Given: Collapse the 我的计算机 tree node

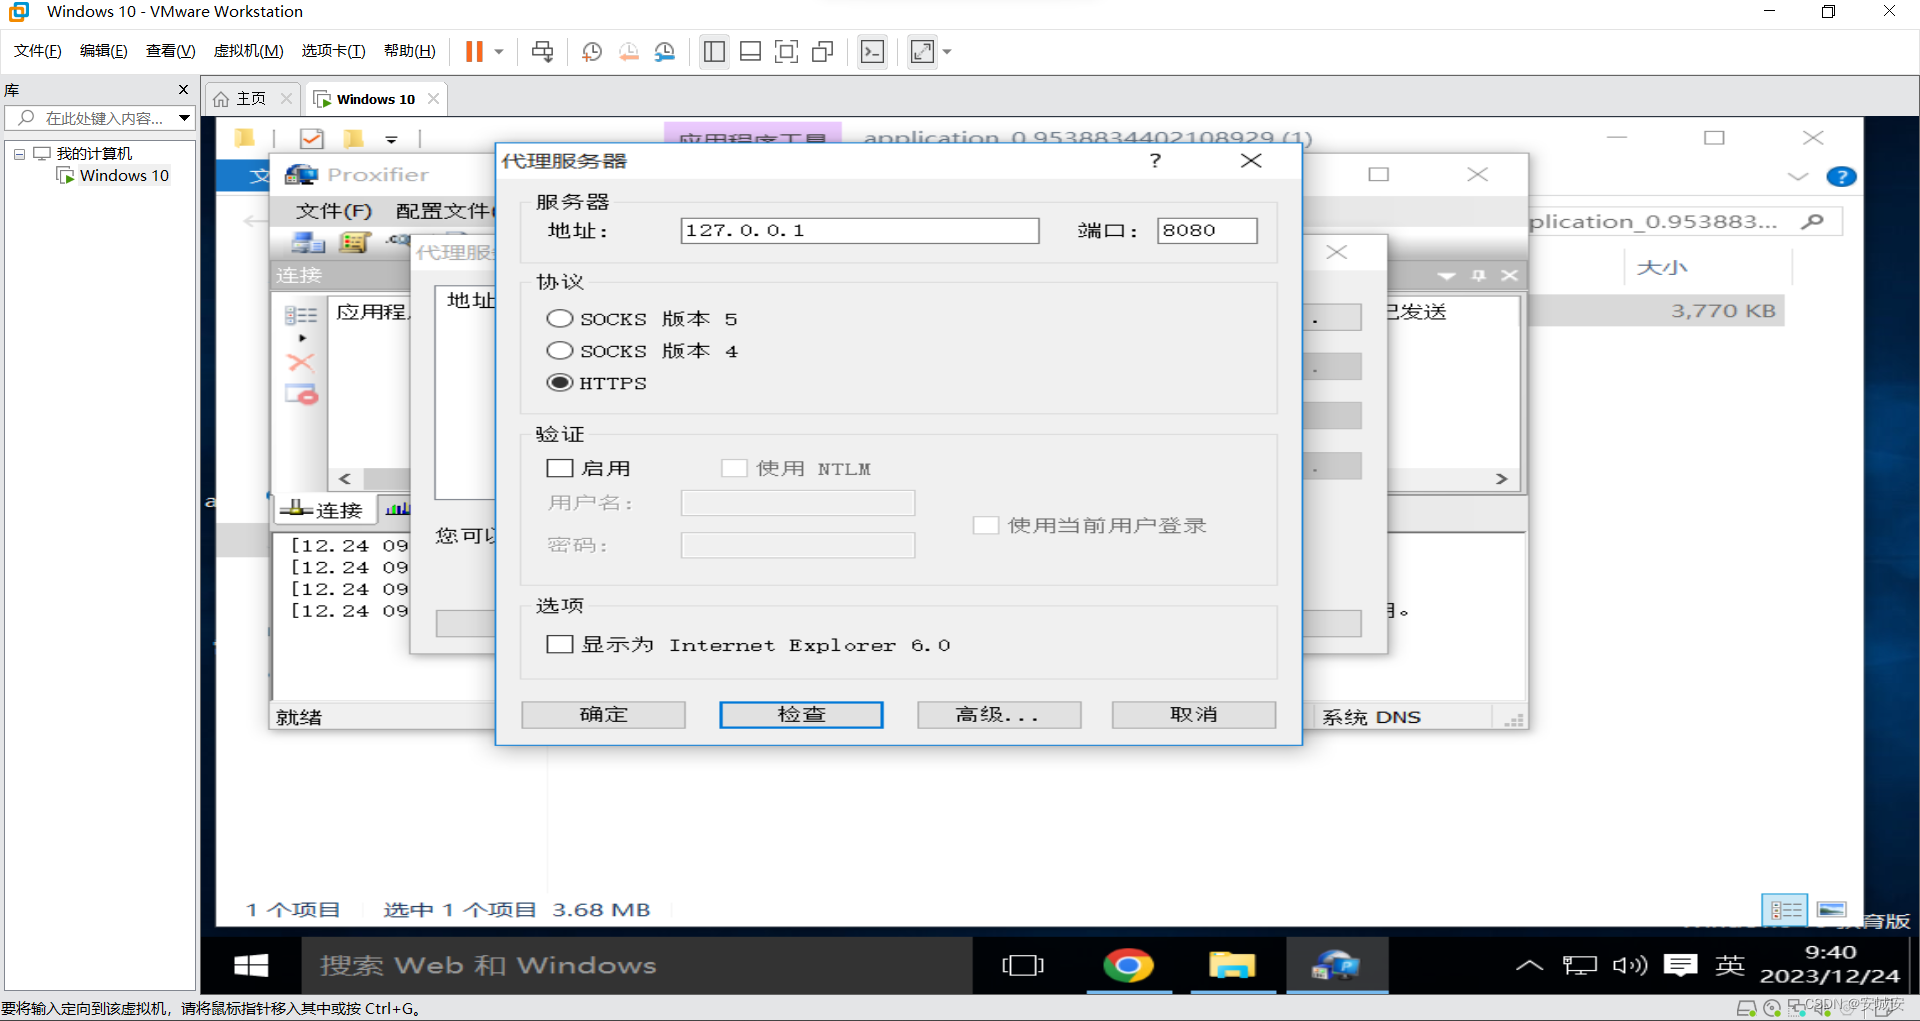Looking at the screenshot, I should [x=19, y=154].
